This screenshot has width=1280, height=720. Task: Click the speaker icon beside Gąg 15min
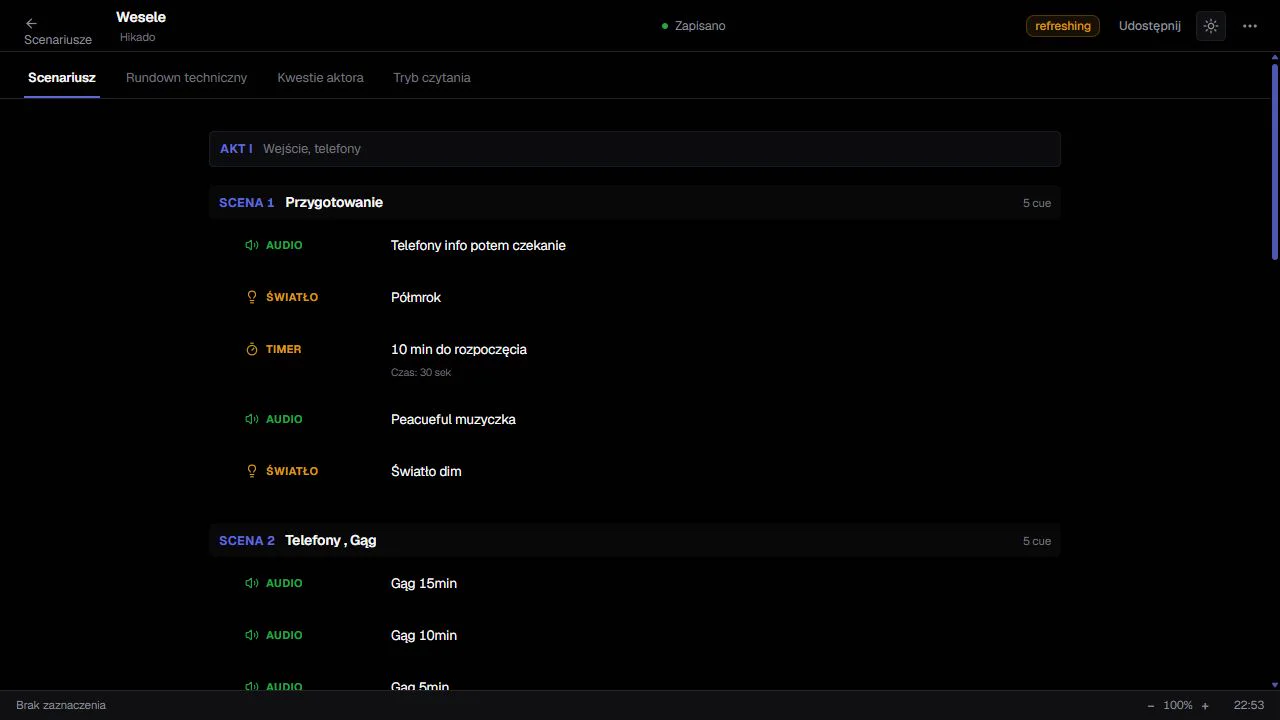click(x=252, y=583)
